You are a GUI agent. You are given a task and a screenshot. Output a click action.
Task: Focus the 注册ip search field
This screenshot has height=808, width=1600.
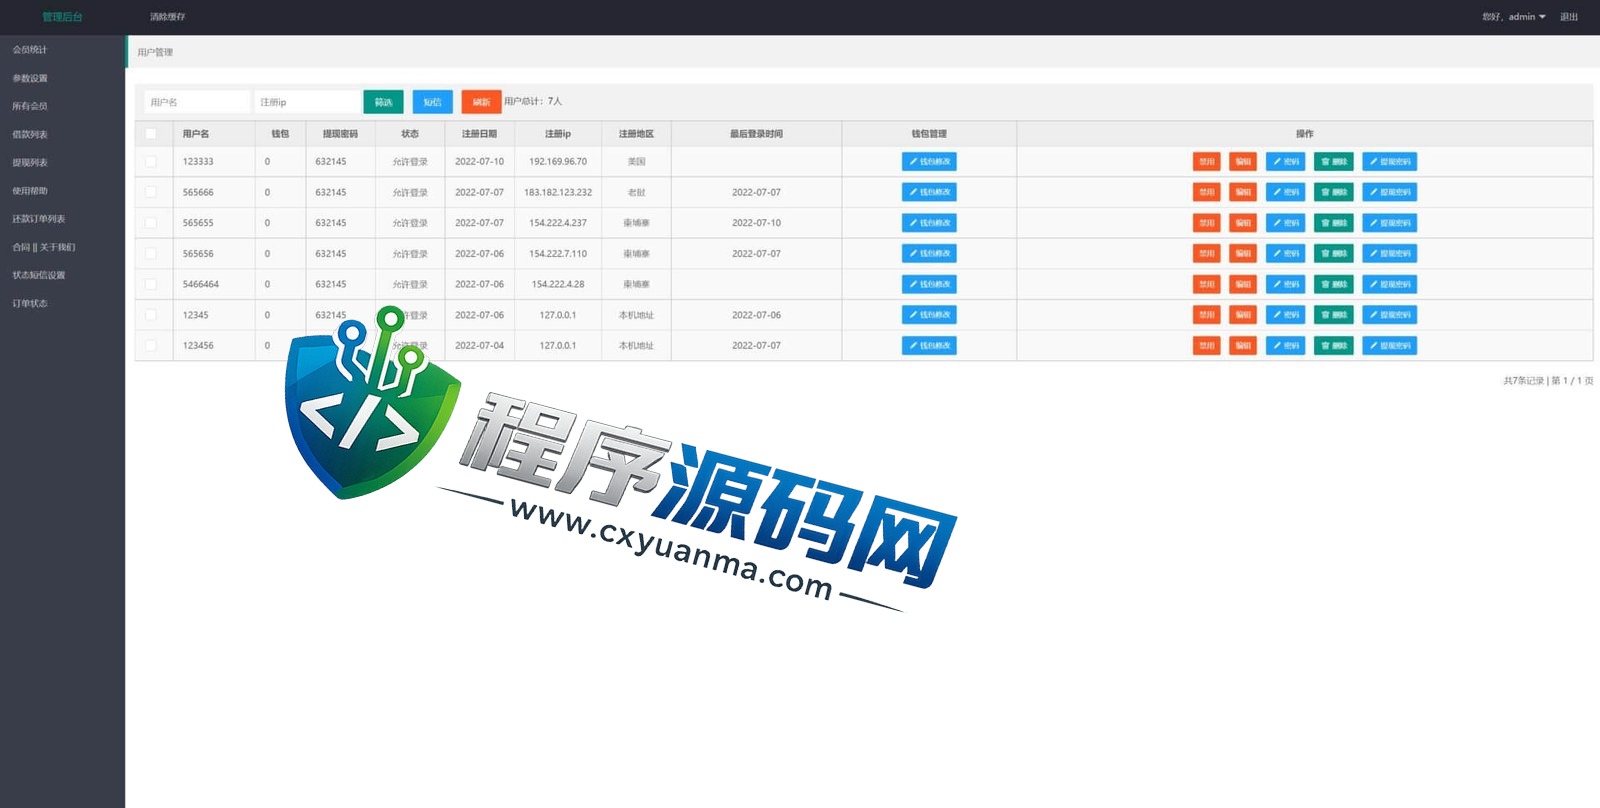[x=307, y=102]
